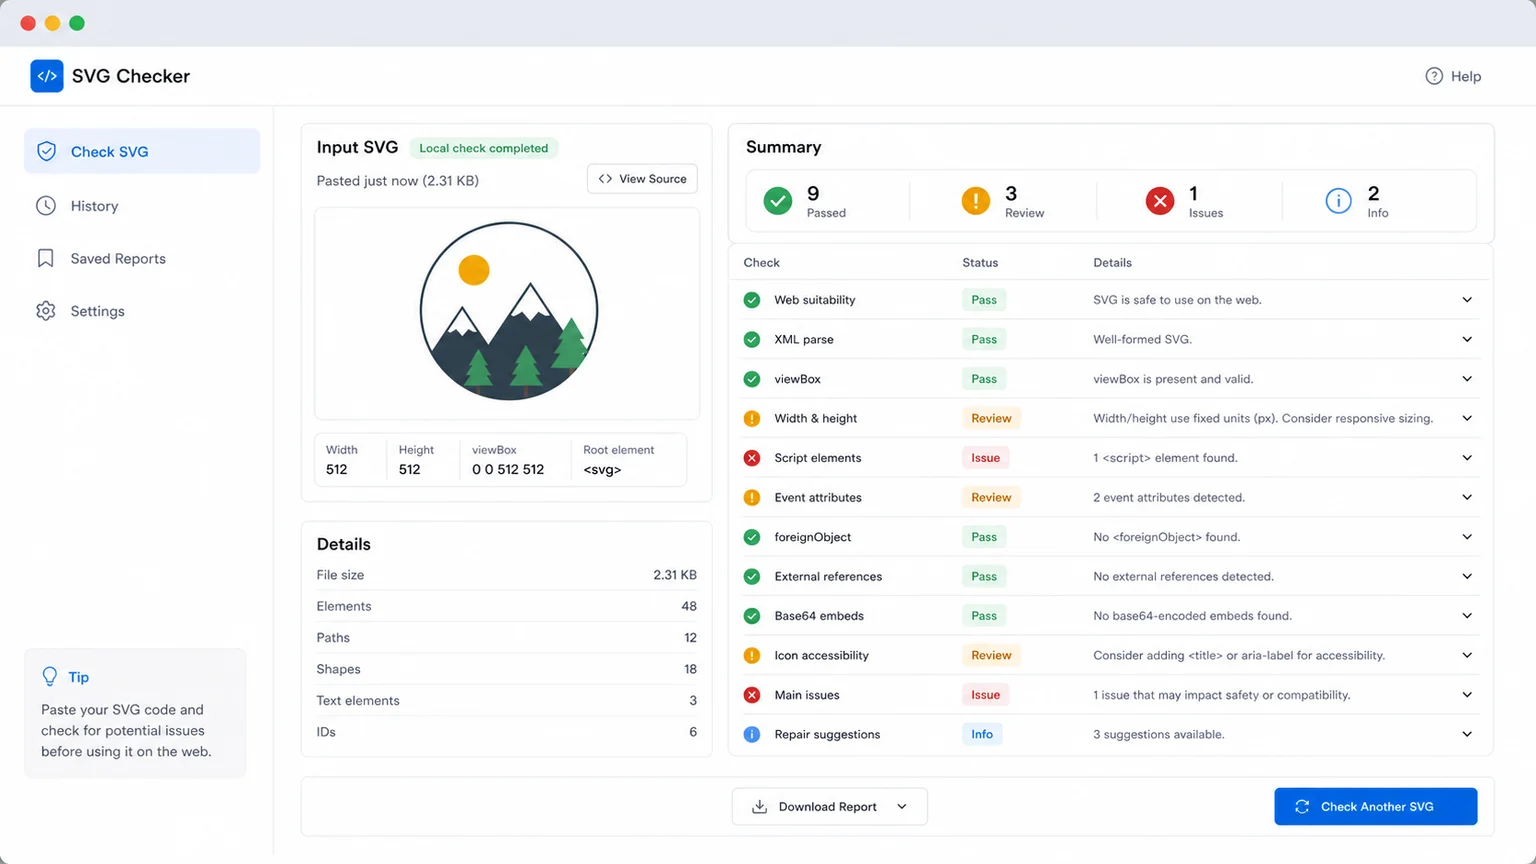This screenshot has width=1536, height=864.
Task: Click the View Source button
Action: (x=642, y=179)
